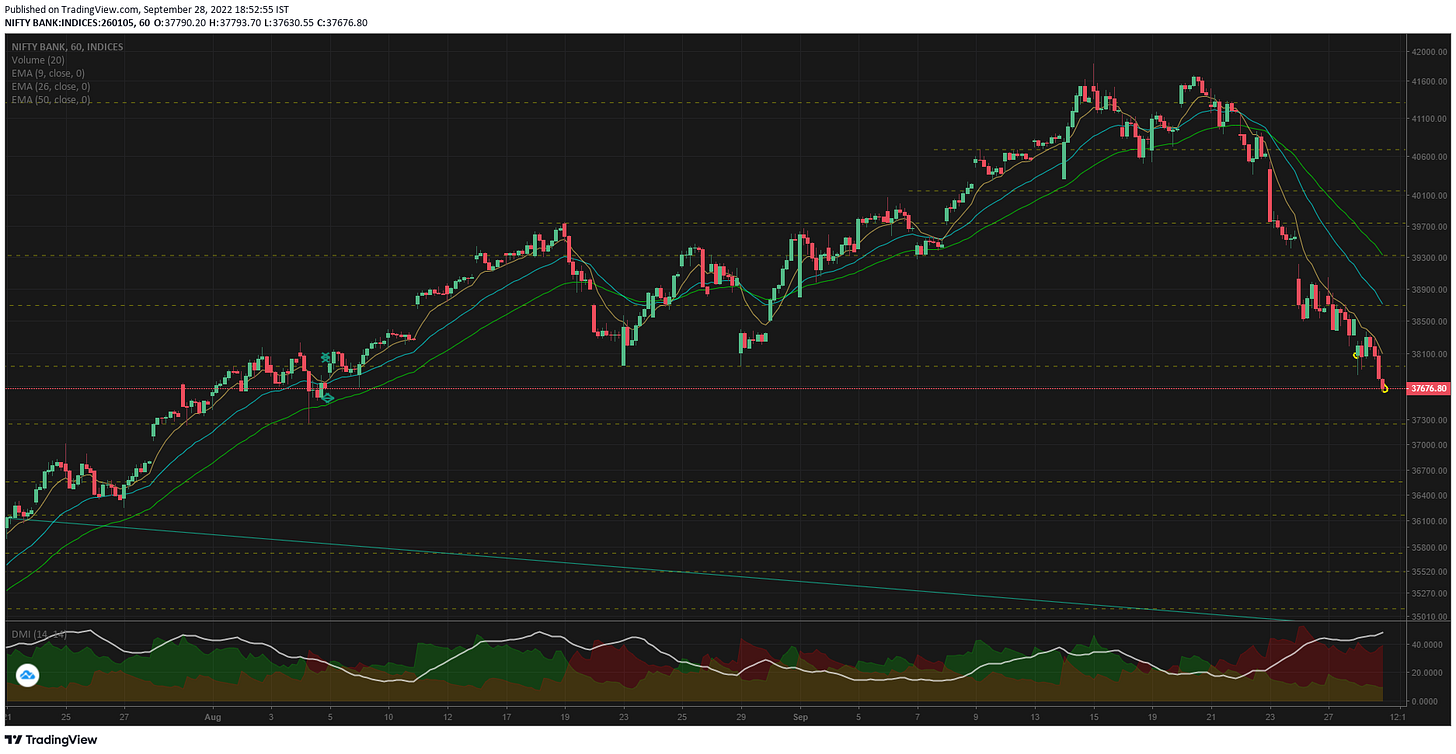Click the 12 date label on time axis
This screenshot has height=754, width=1456.
point(447,717)
